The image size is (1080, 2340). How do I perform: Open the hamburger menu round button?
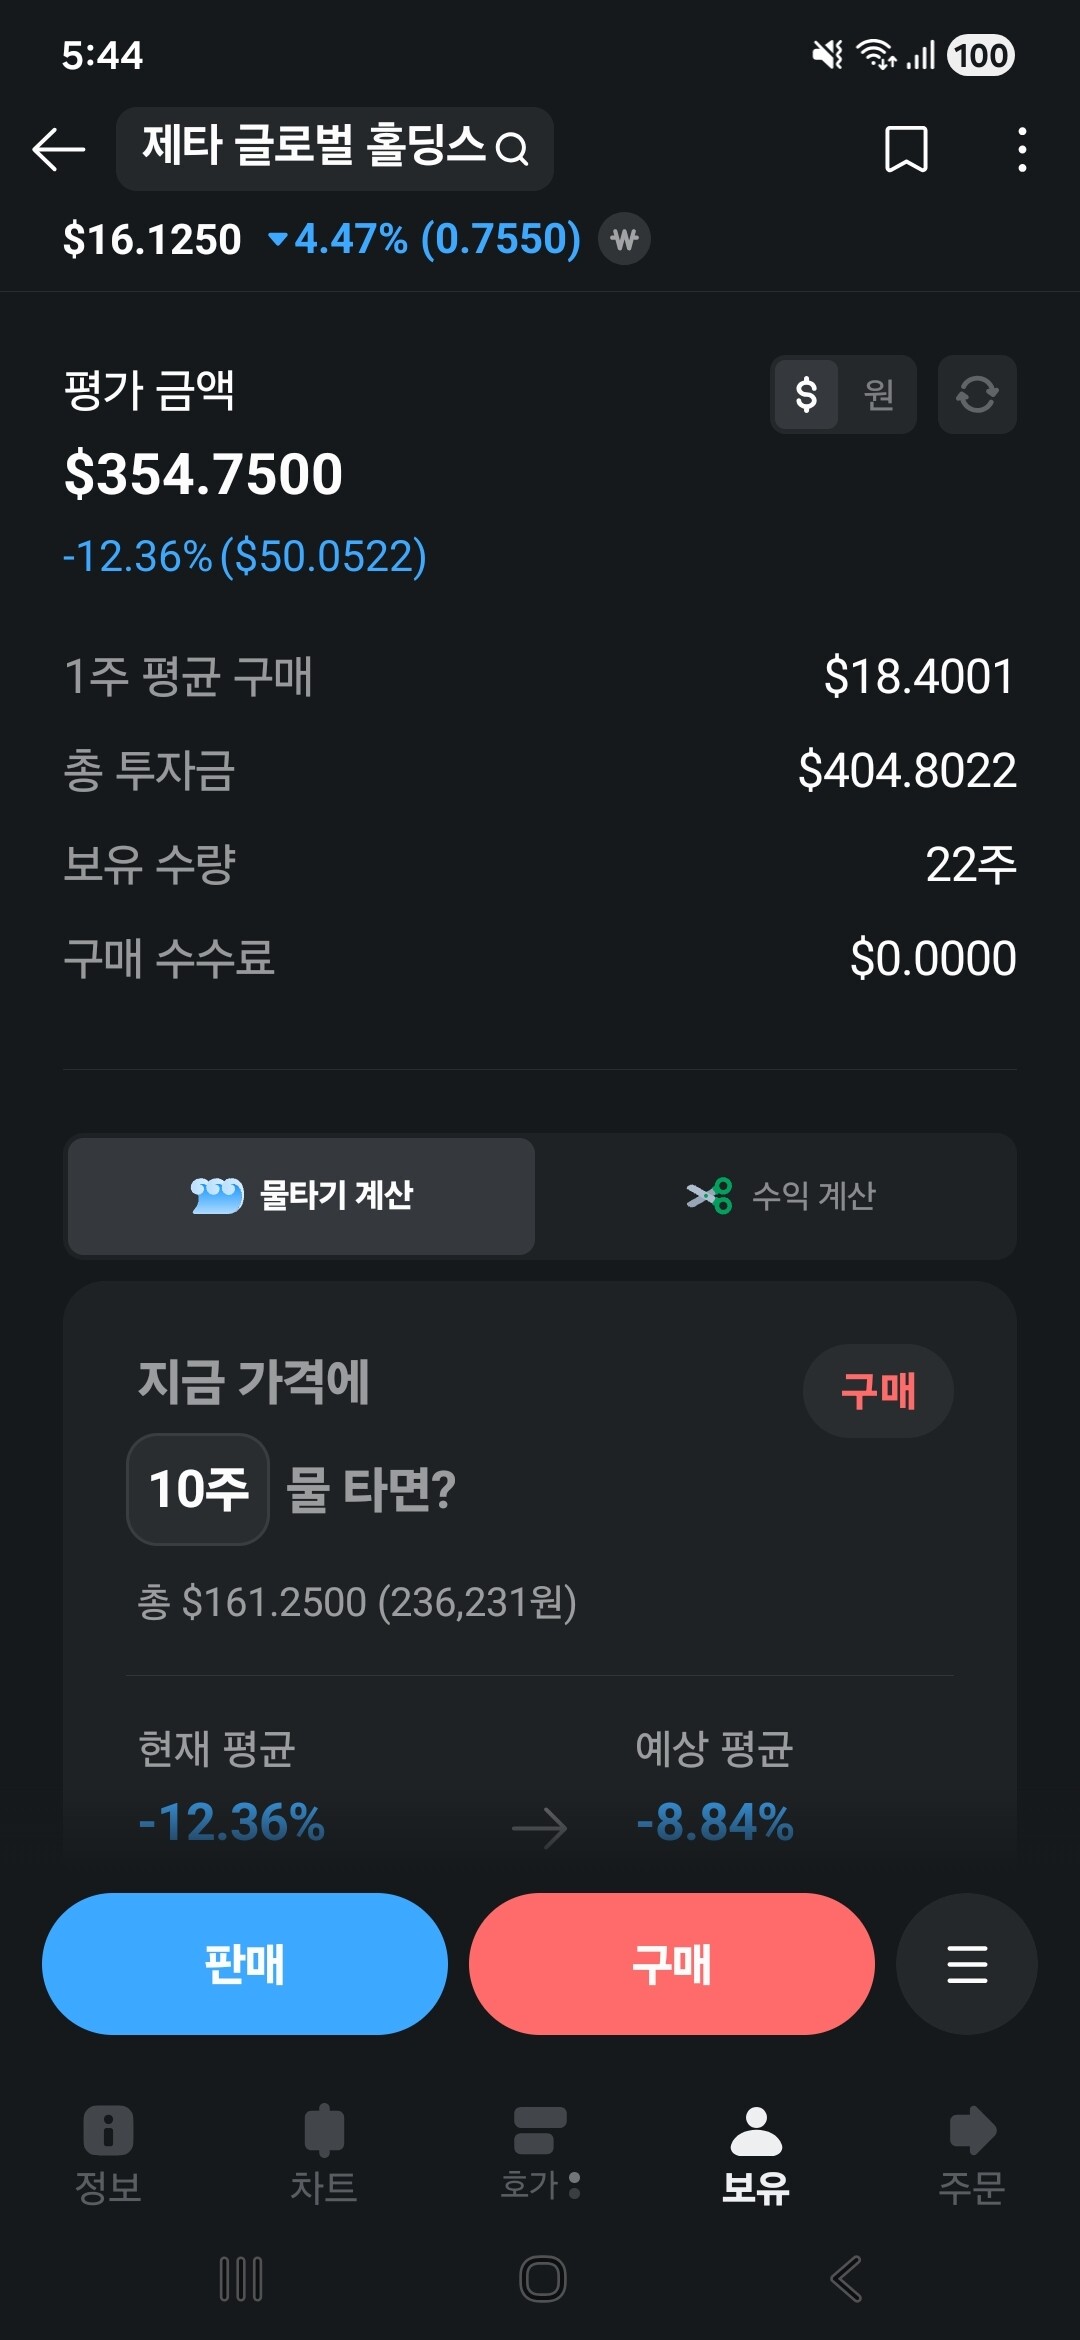(x=966, y=1964)
